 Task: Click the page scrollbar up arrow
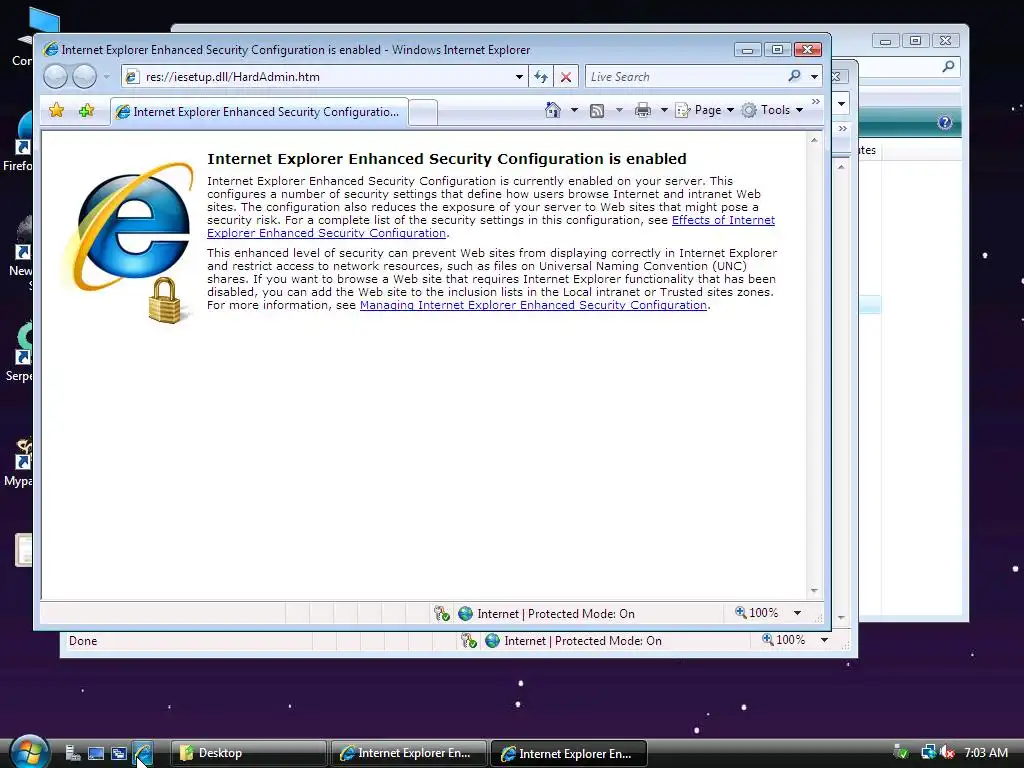[x=814, y=140]
